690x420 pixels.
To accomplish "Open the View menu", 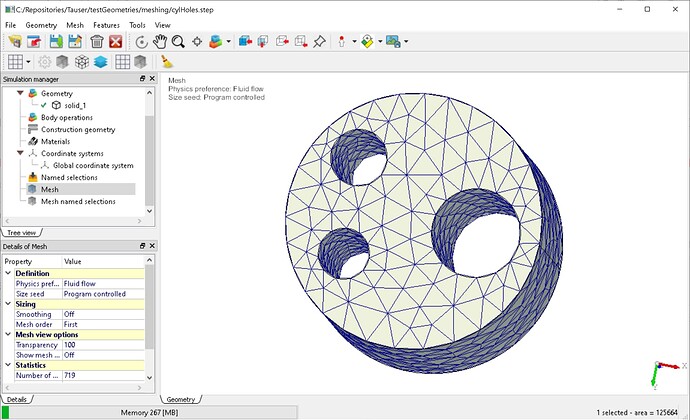I will 162,25.
